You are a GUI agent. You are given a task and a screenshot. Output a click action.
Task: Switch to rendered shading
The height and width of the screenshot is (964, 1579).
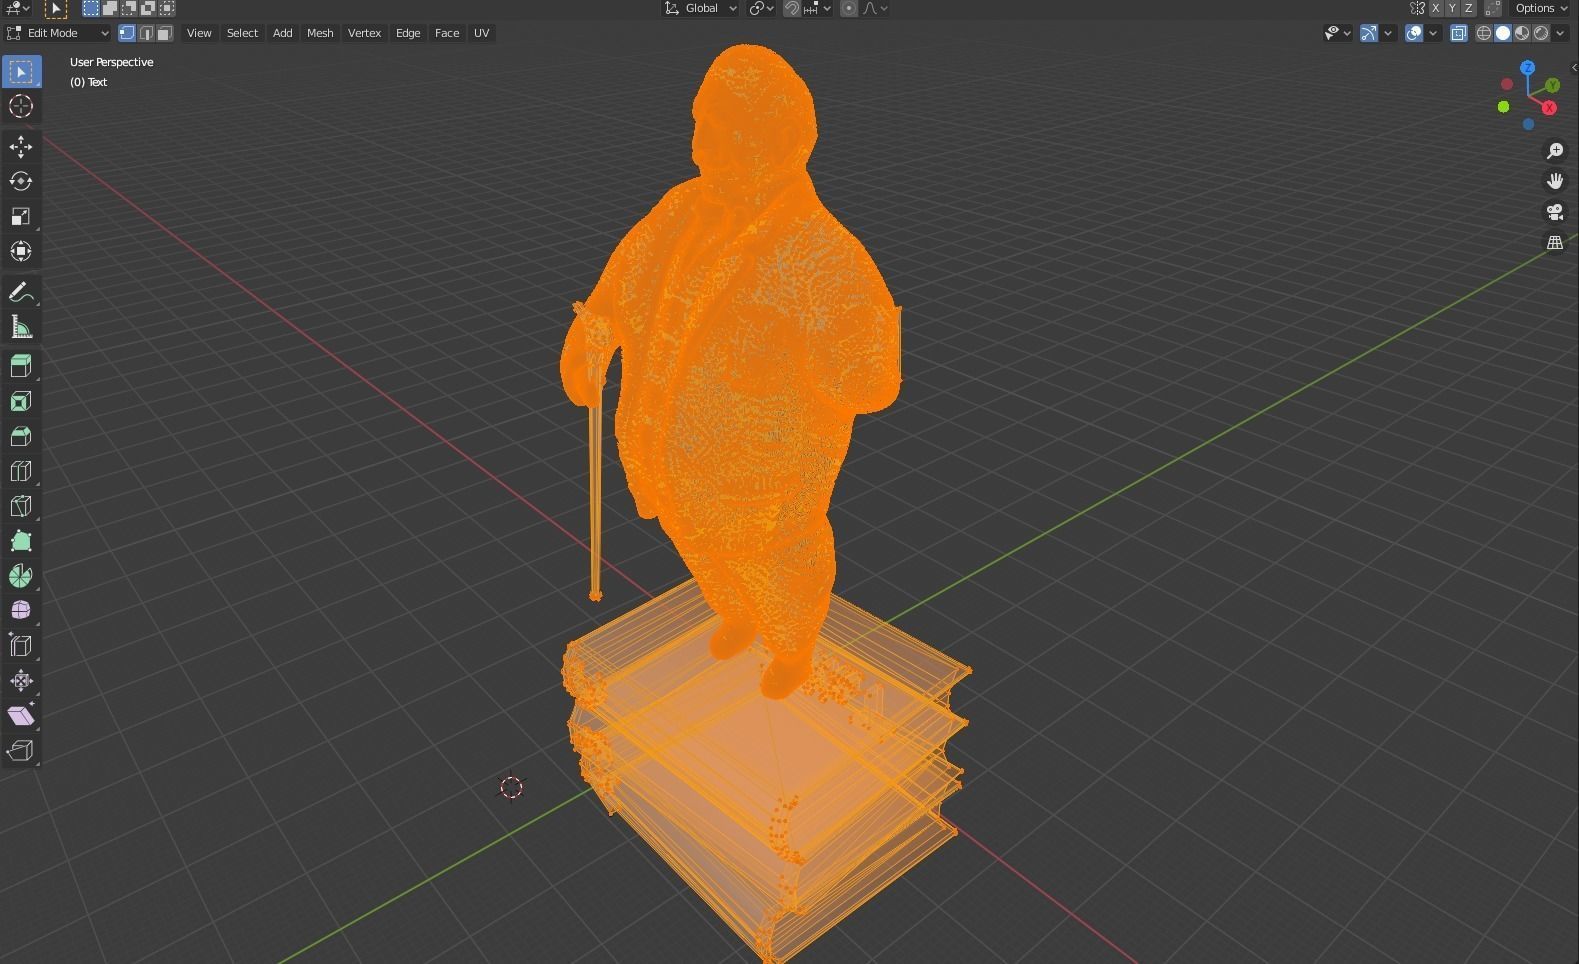[1541, 33]
